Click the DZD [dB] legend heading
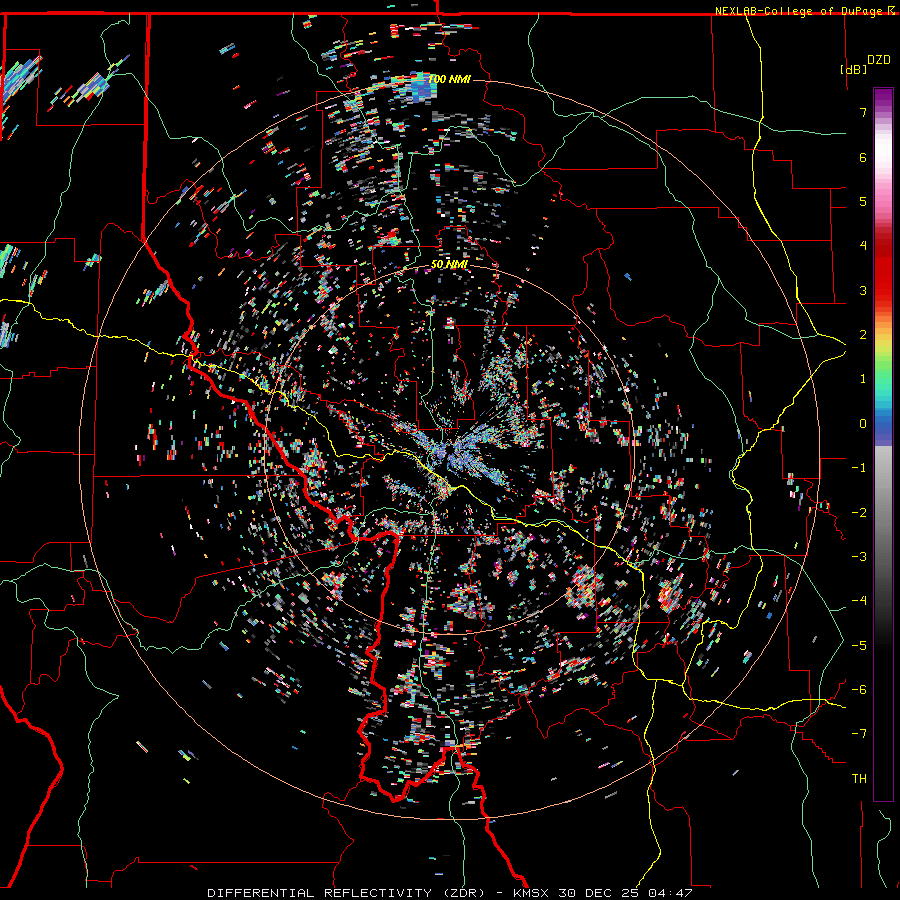This screenshot has height=900, width=900. point(865,64)
